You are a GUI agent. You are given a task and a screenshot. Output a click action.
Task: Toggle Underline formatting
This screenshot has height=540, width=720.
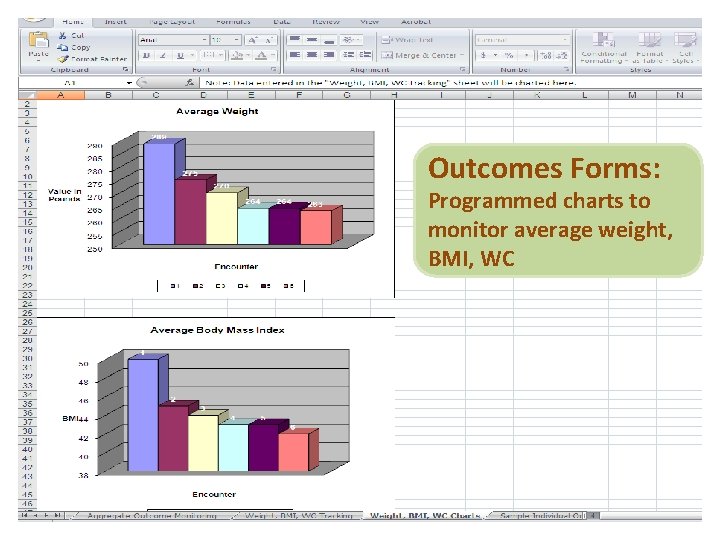180,56
